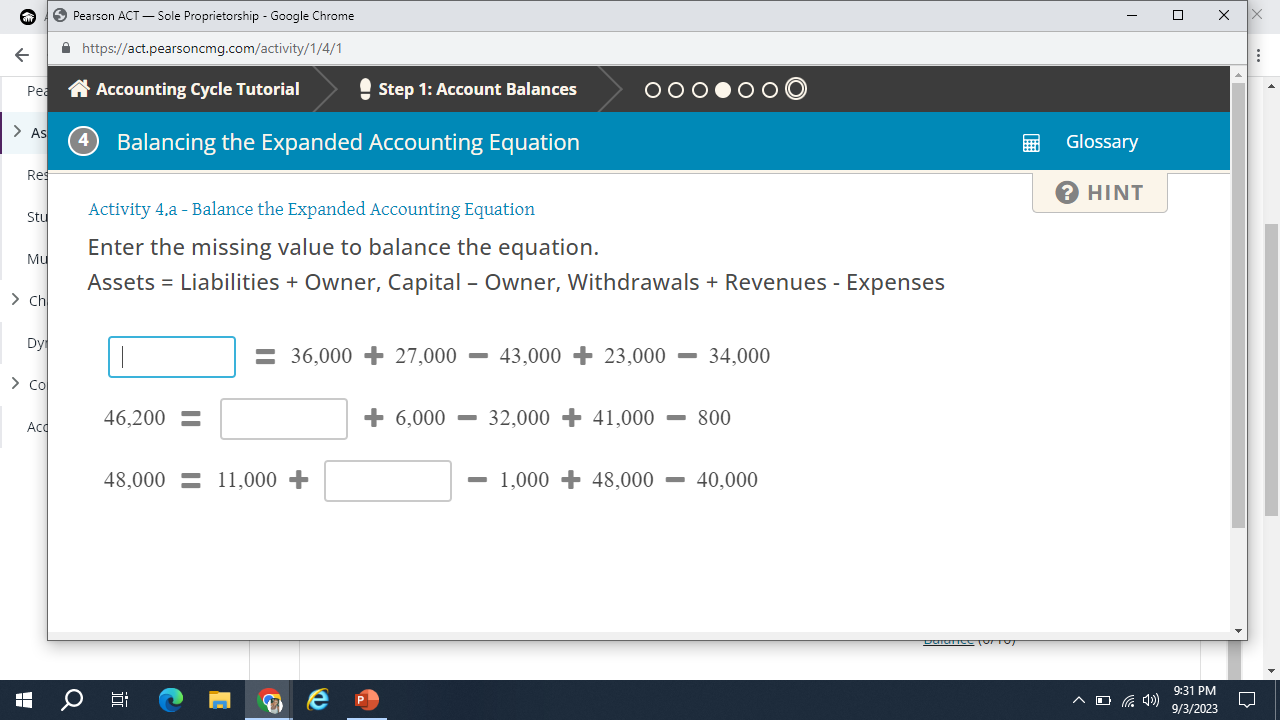Click the question mark icon on HINT

pos(1067,193)
